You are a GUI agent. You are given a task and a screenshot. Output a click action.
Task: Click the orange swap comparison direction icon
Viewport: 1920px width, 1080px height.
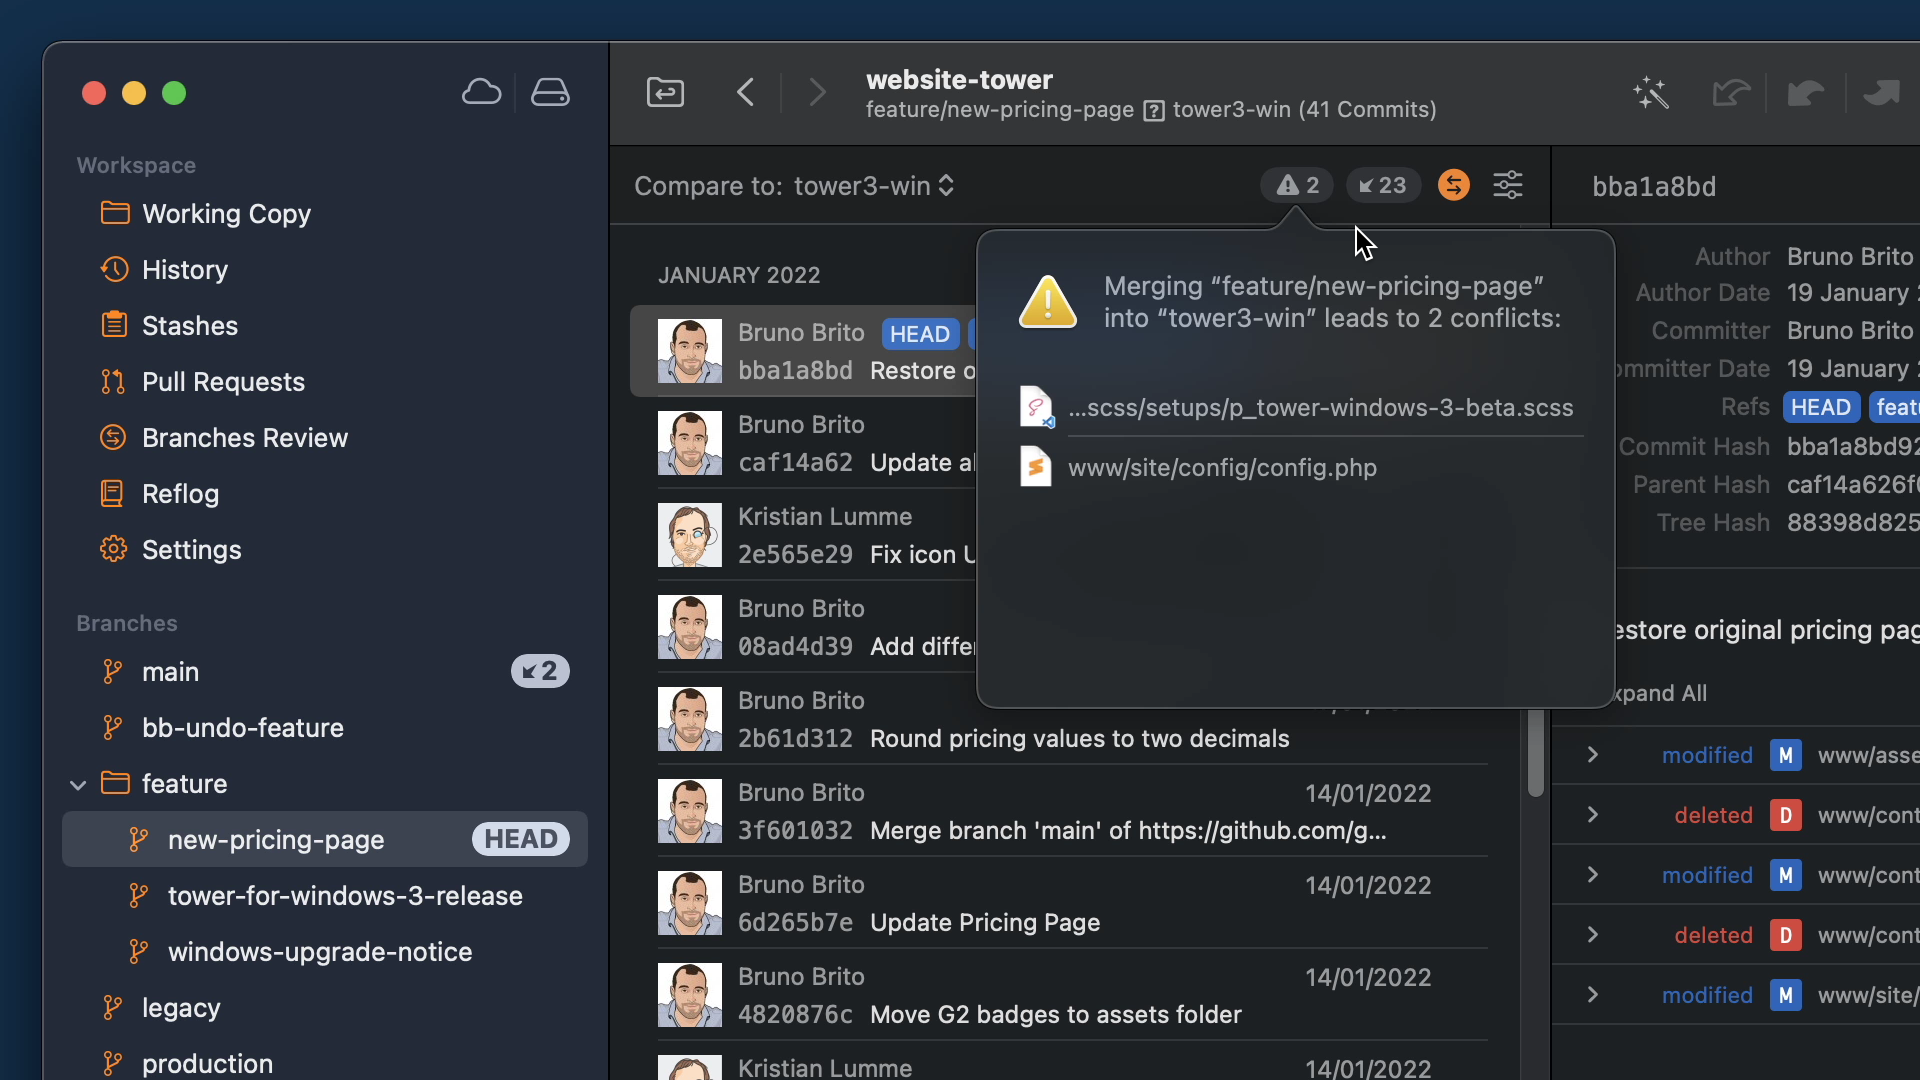pos(1453,185)
